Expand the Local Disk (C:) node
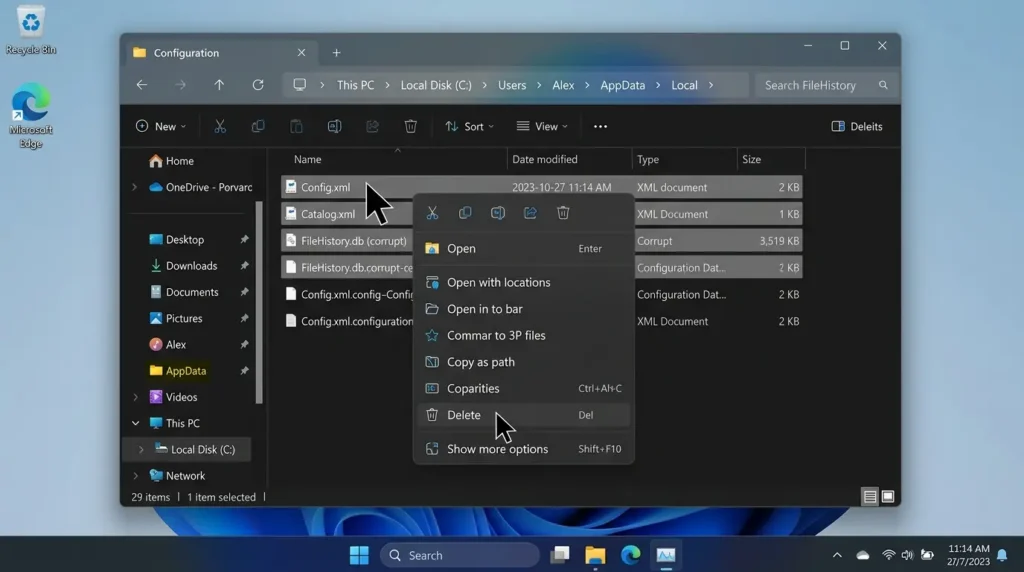 pyautogui.click(x=140, y=449)
